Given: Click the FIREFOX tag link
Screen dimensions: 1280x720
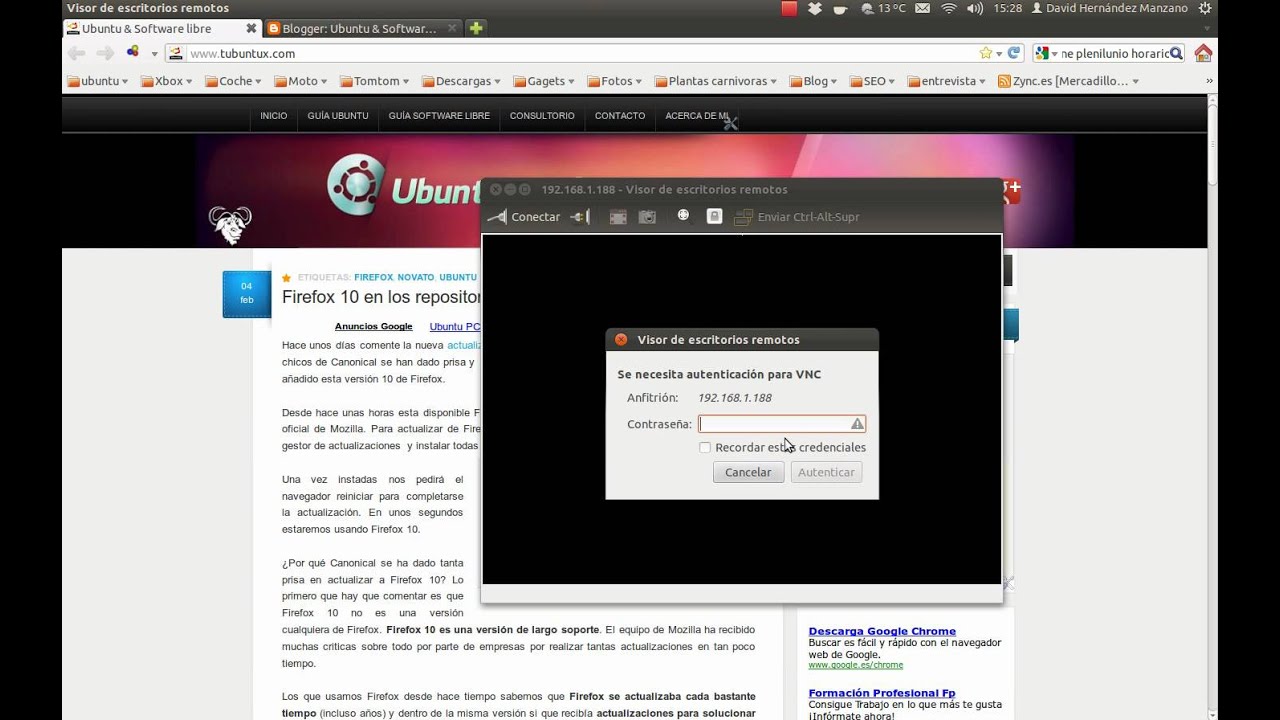Looking at the screenshot, I should (x=373, y=277).
